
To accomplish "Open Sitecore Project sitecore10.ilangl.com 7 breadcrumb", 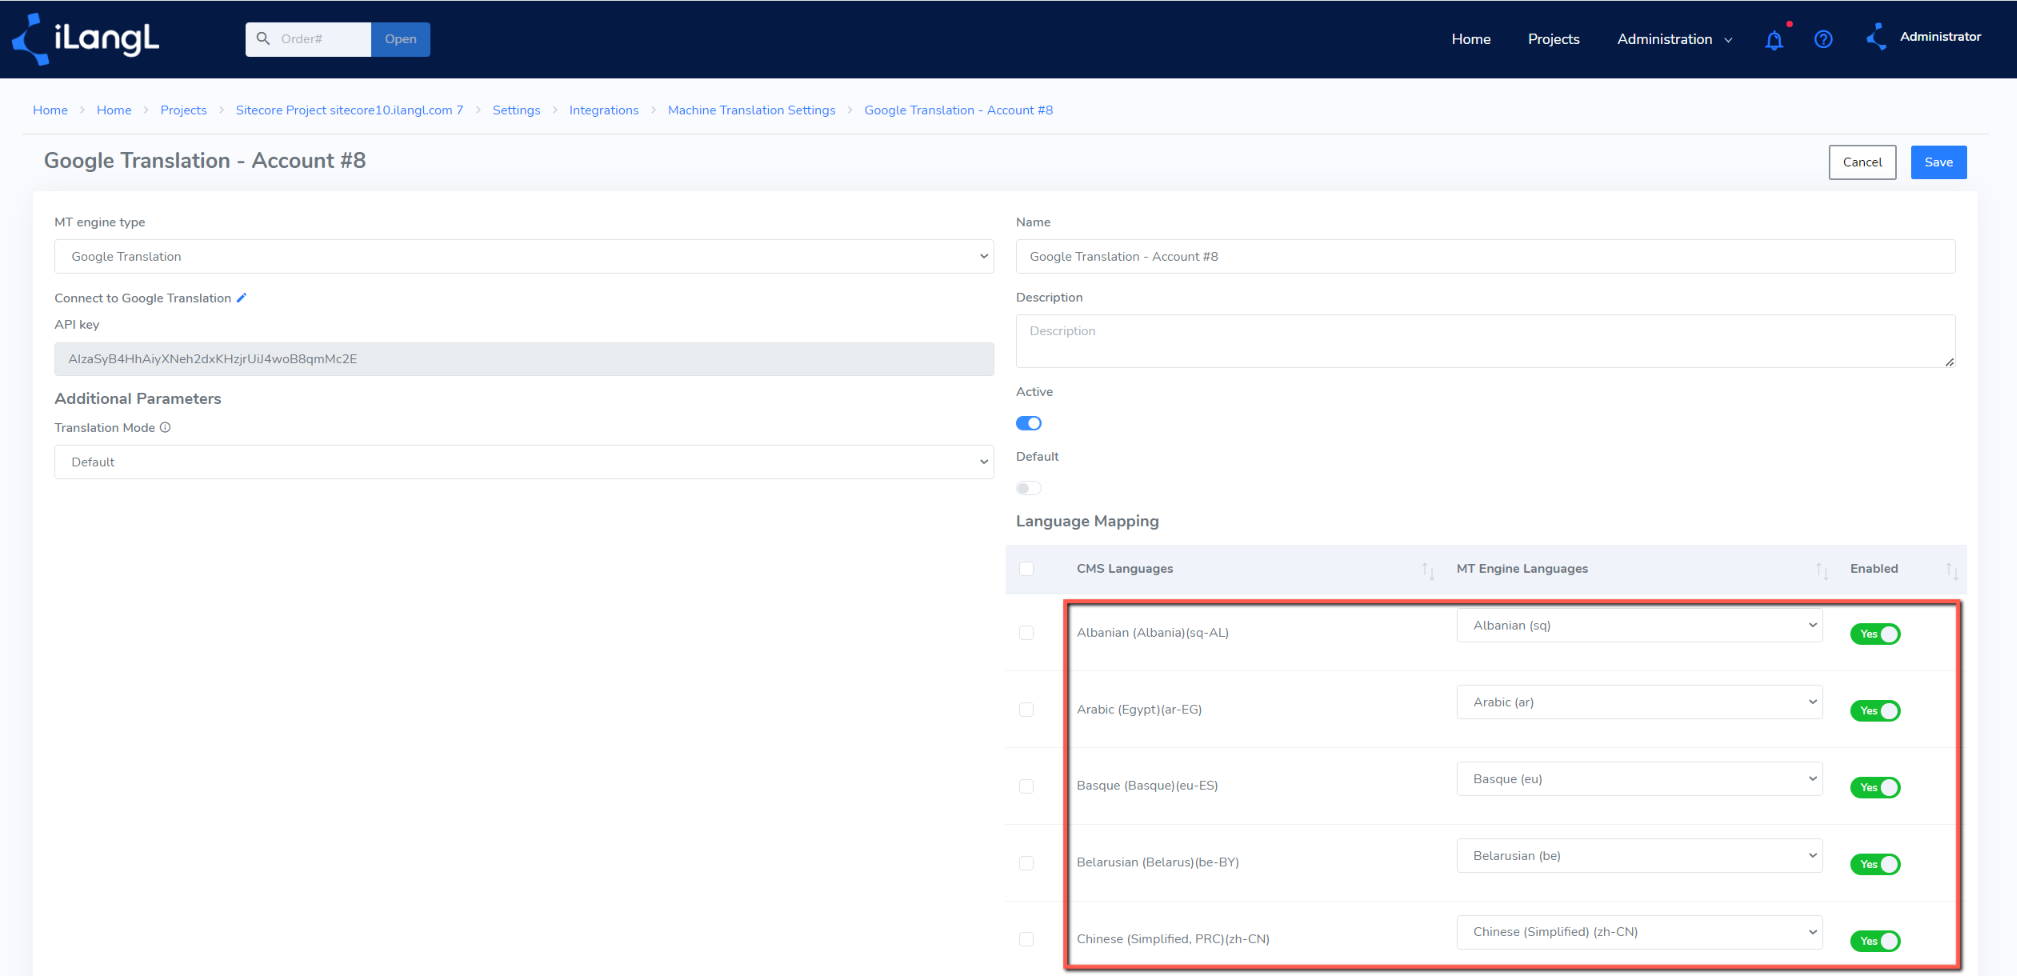I will [349, 110].
